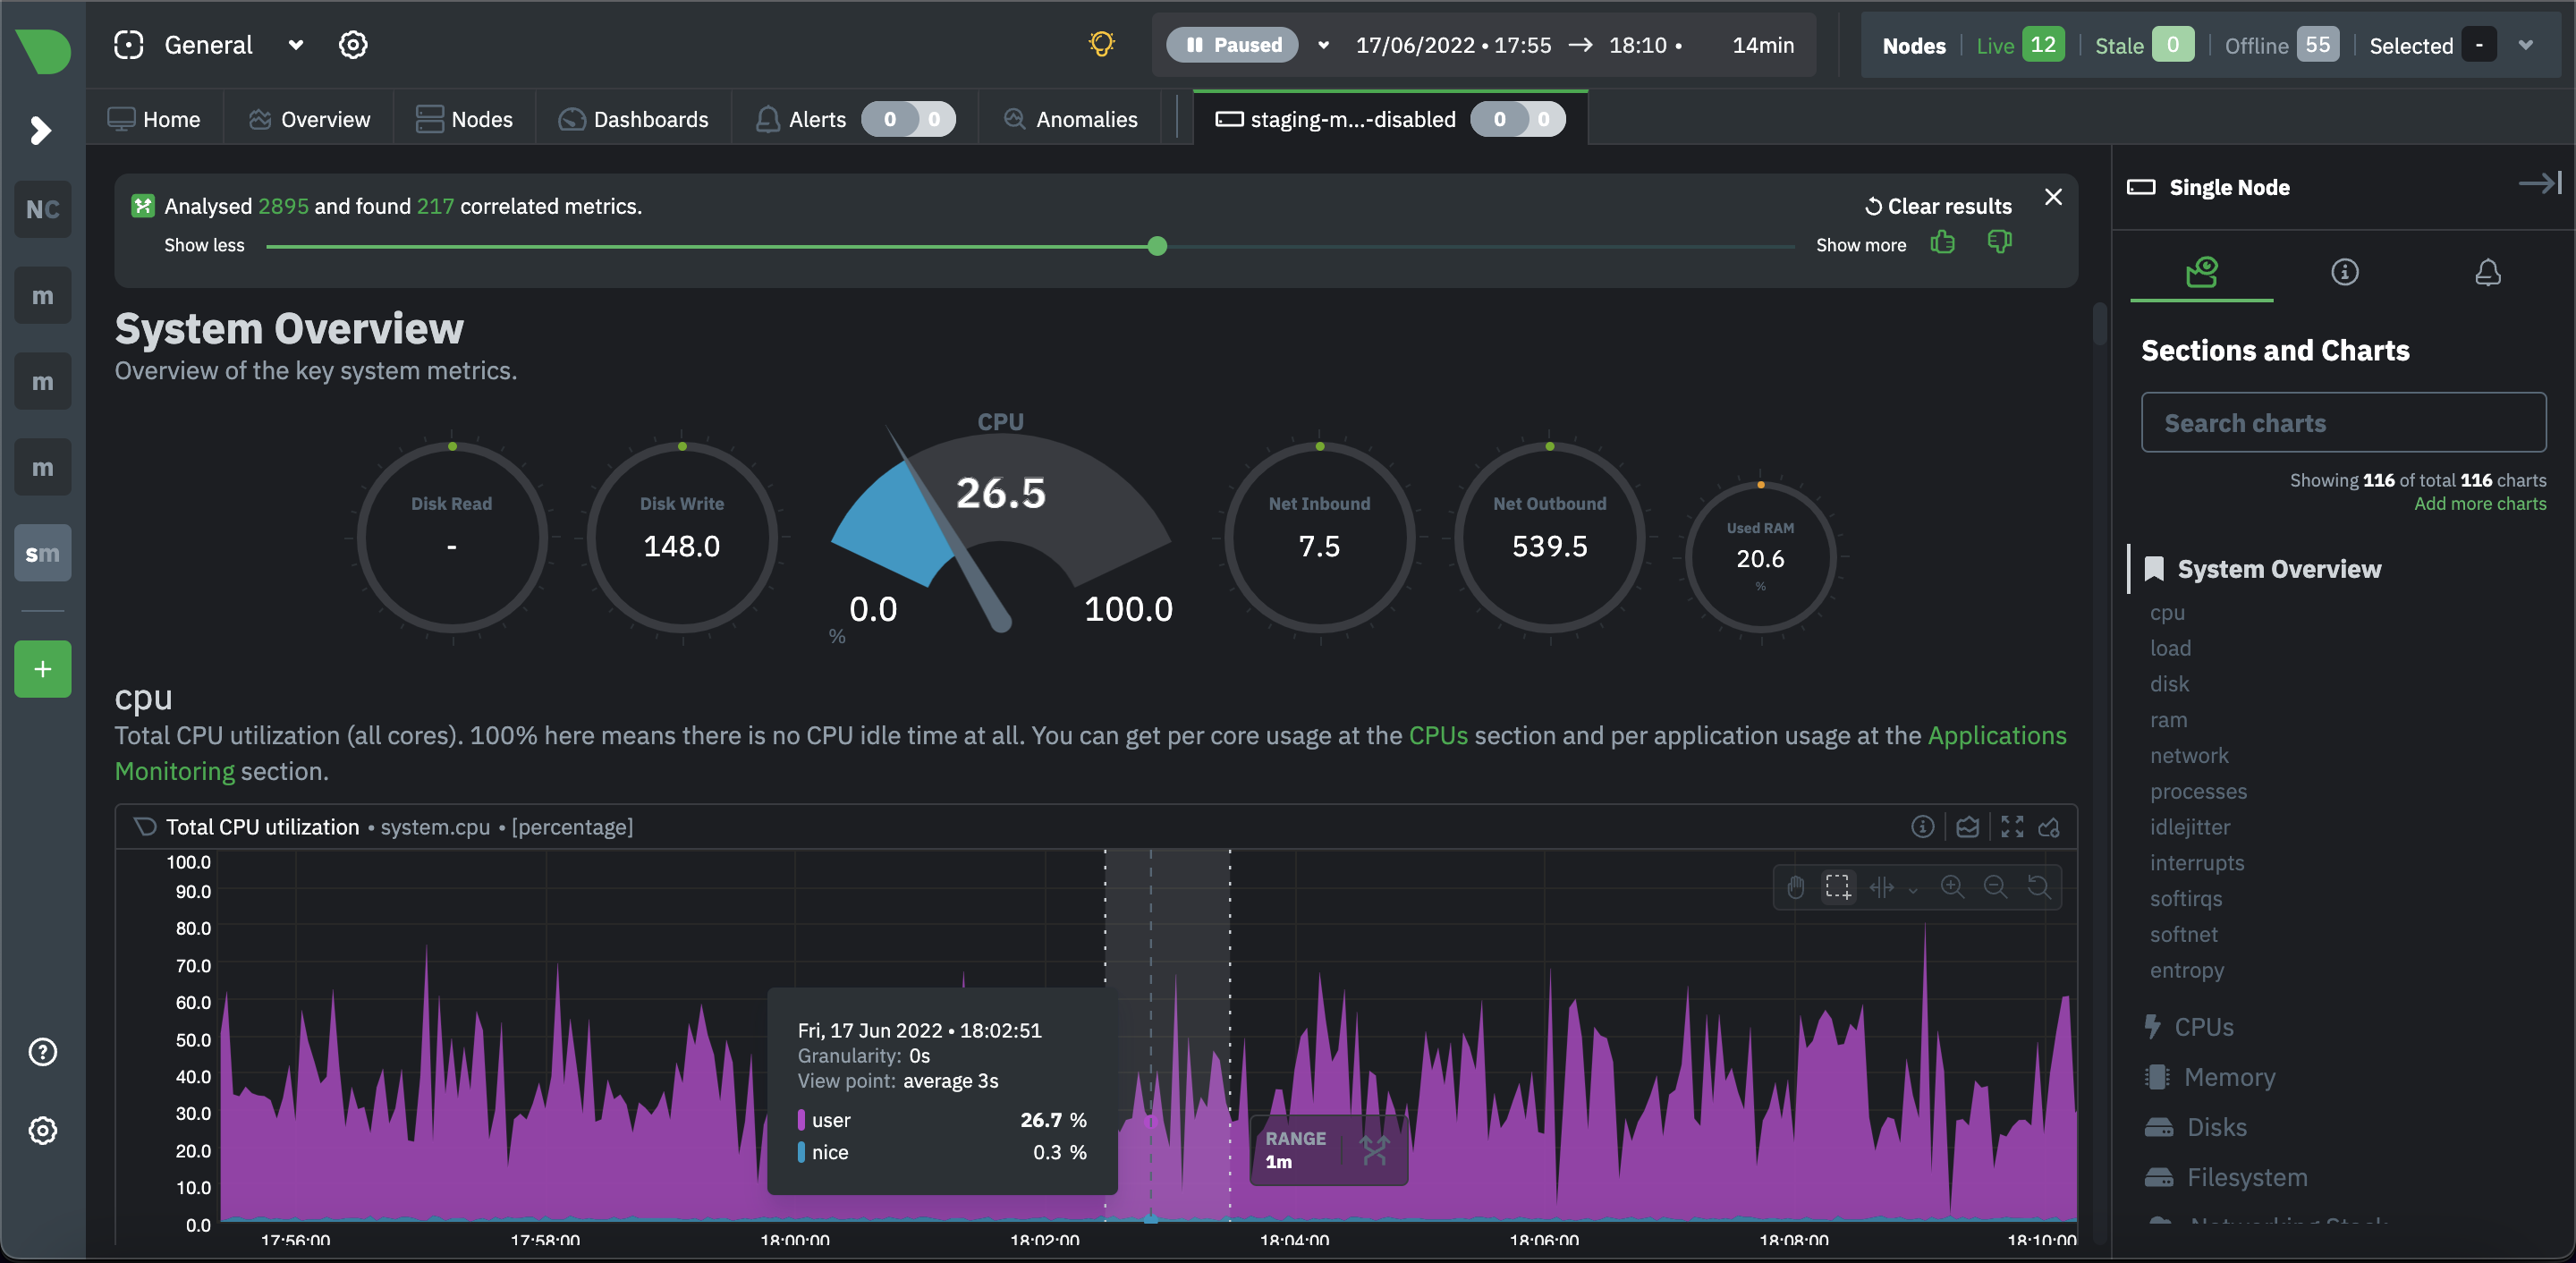Click Clear results button
The image size is (2576, 1263).
[x=1938, y=206]
